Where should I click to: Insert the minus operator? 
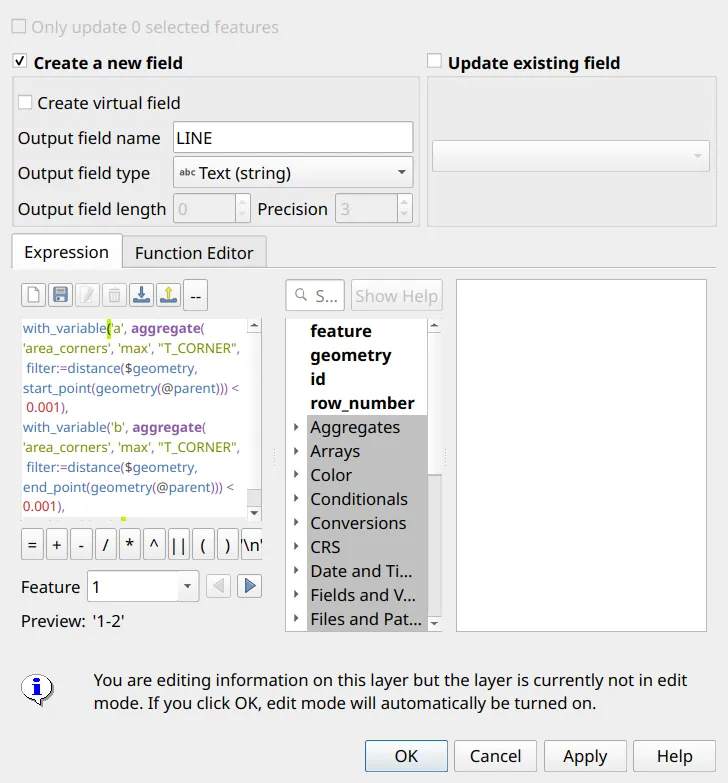(x=81, y=544)
